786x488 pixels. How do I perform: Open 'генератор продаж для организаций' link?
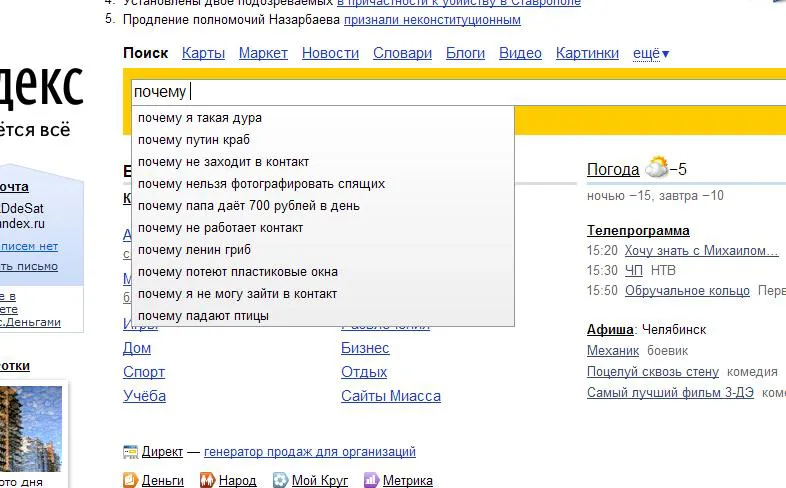click(310, 451)
